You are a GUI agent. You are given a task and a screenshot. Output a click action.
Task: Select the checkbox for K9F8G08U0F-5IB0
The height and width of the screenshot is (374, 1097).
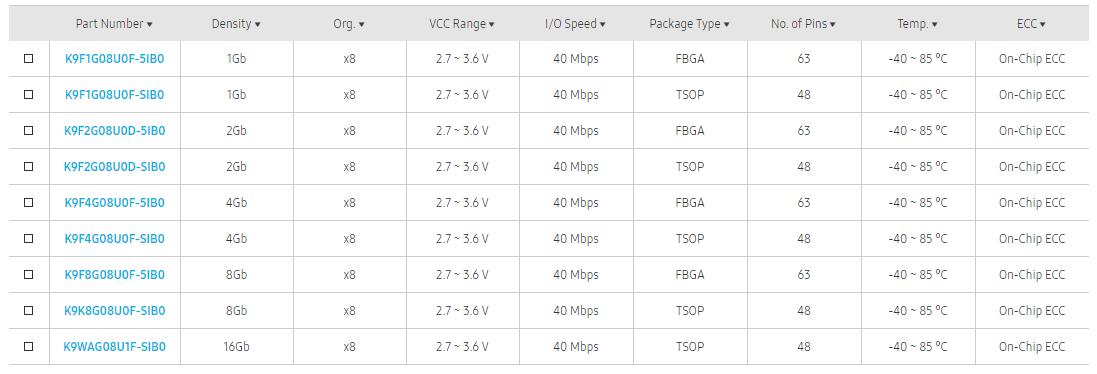(29, 274)
